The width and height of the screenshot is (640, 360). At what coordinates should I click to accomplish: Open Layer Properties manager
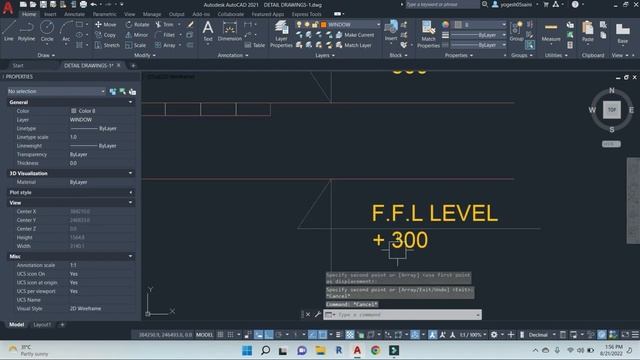(281, 34)
